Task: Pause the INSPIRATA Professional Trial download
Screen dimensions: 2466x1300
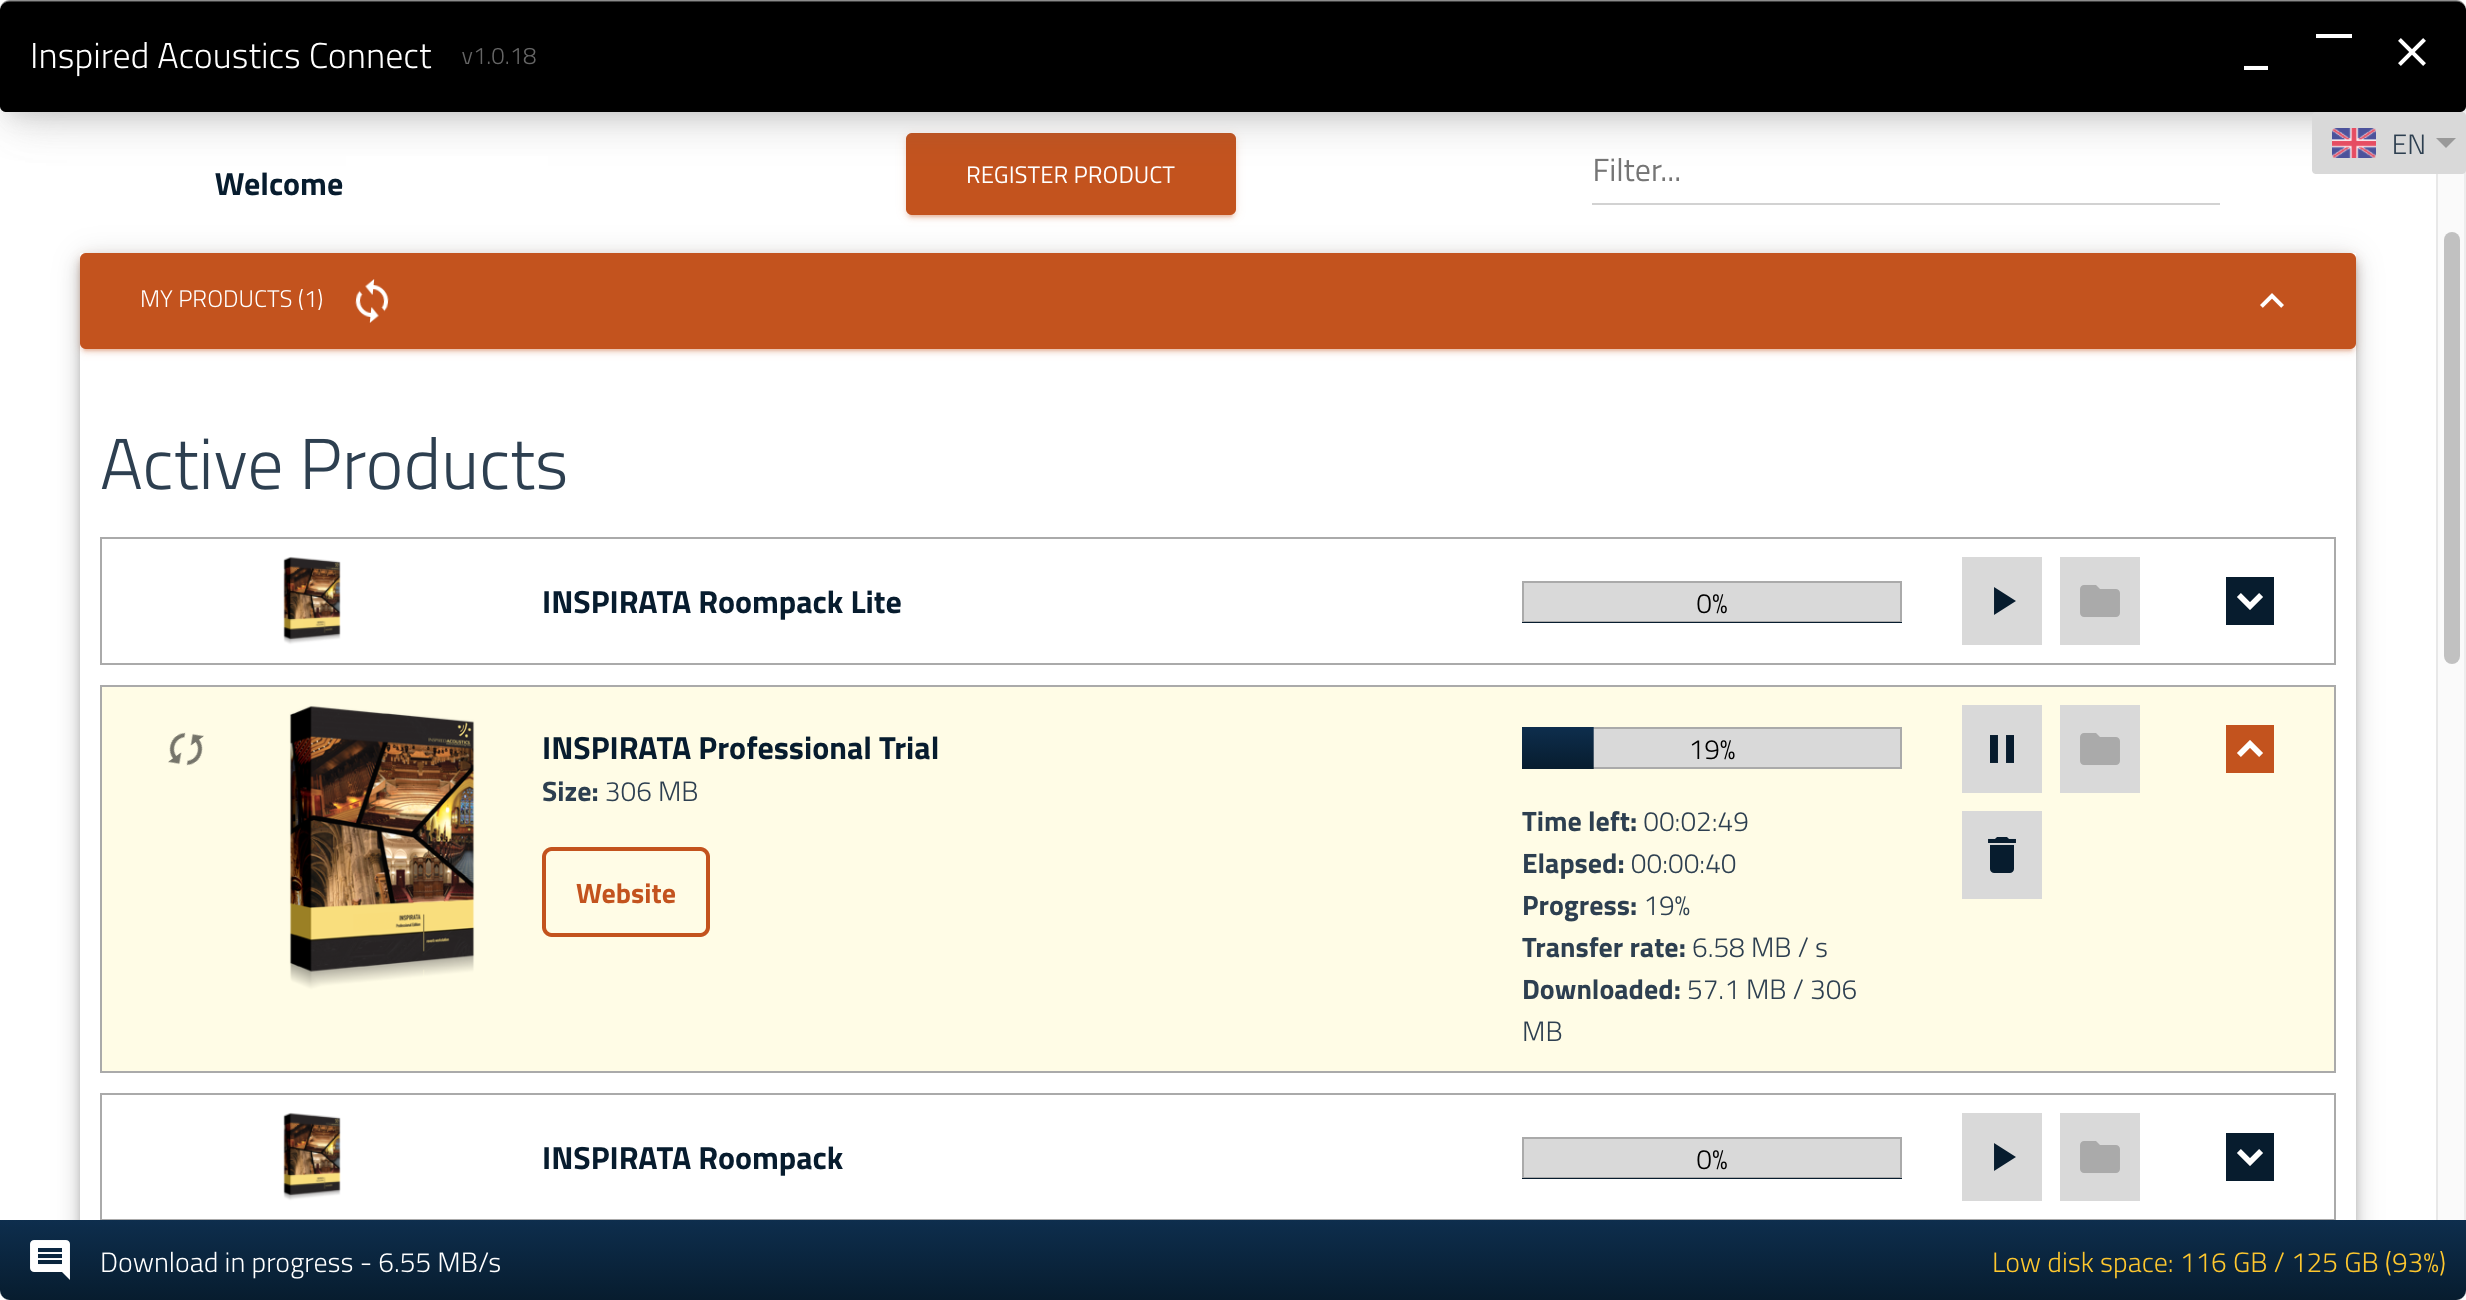Action: tap(2002, 749)
